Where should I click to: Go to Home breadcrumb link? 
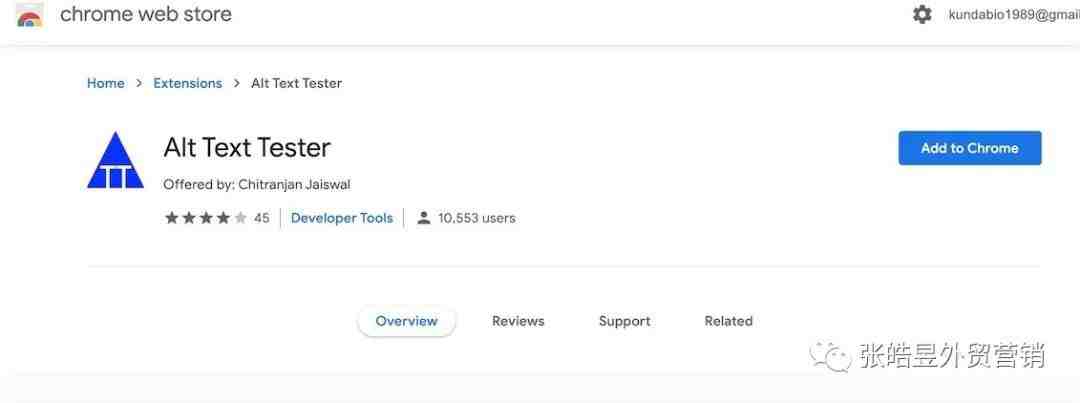[x=105, y=83]
